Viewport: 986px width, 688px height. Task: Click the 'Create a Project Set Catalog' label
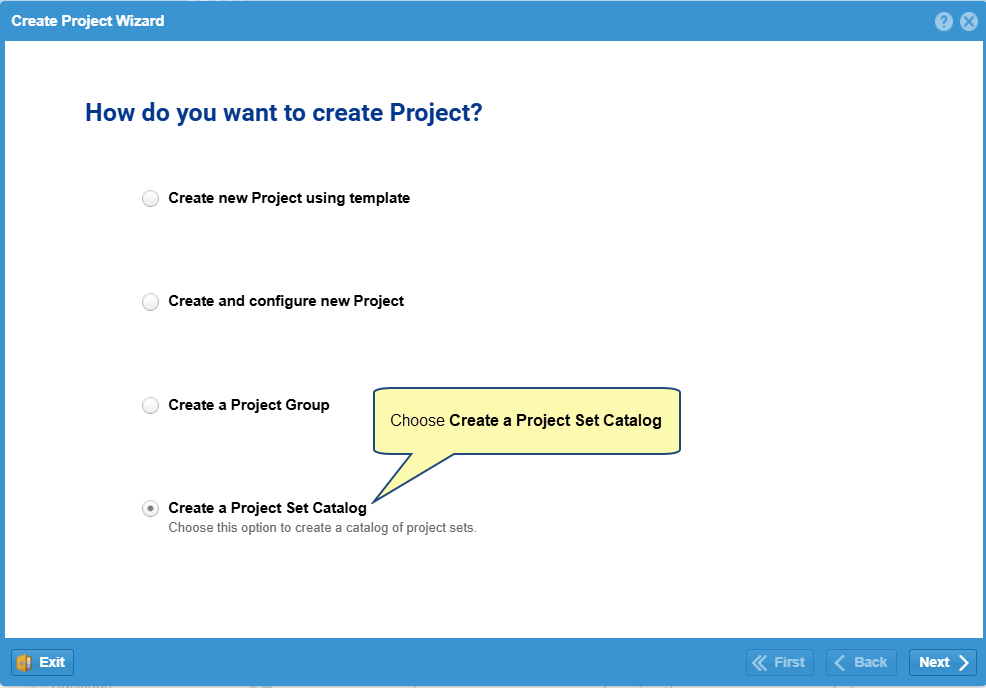point(267,508)
